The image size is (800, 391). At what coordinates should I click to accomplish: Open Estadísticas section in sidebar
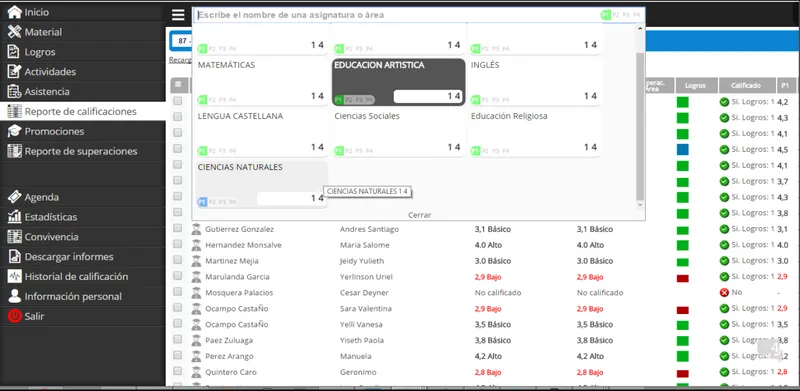[83, 217]
